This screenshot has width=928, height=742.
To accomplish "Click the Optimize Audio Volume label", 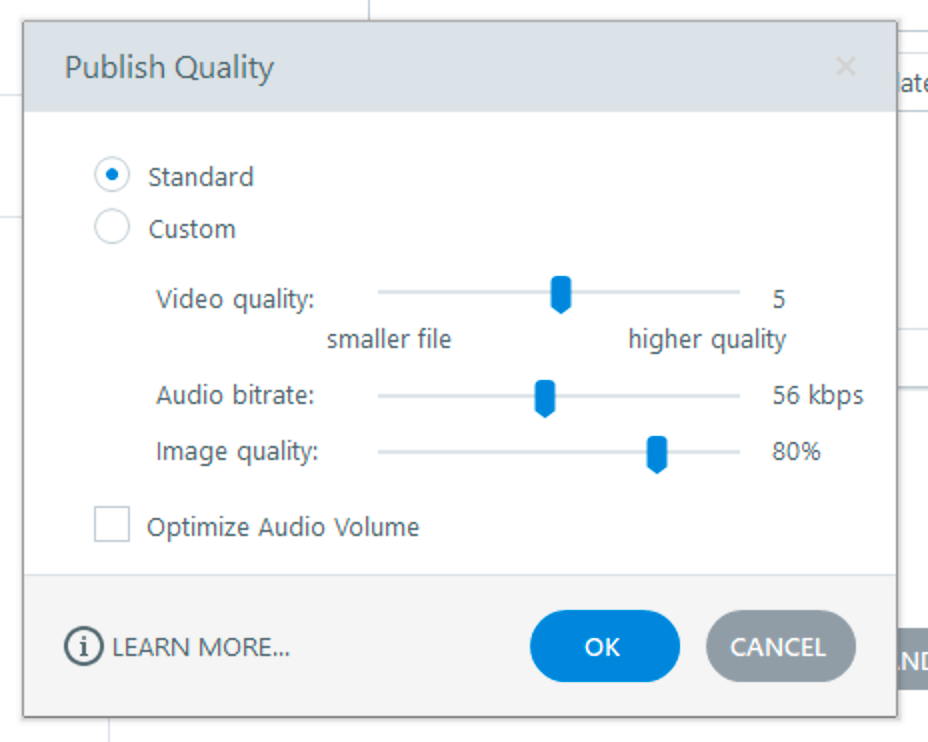I will pos(283,527).
